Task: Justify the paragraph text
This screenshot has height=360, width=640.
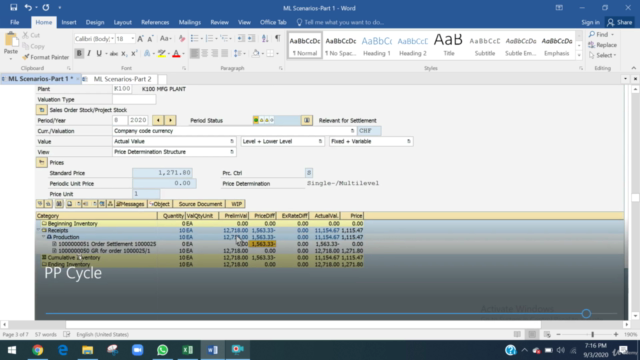Action: tap(224, 53)
